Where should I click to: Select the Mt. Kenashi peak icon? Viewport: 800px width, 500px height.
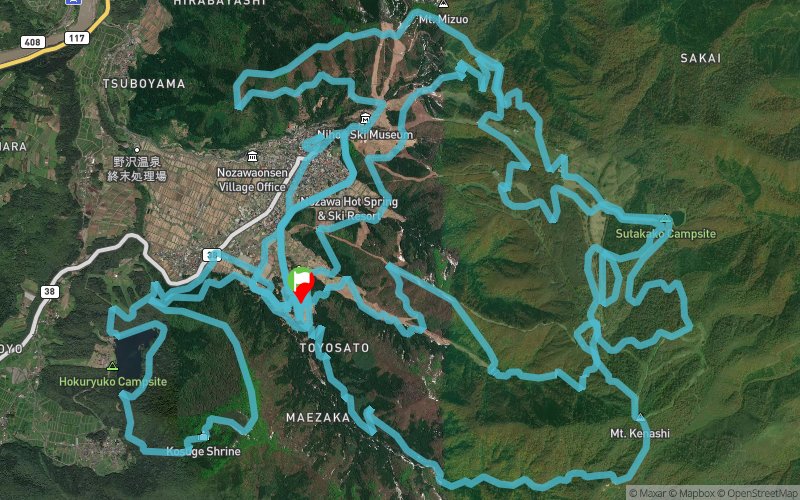coord(640,417)
